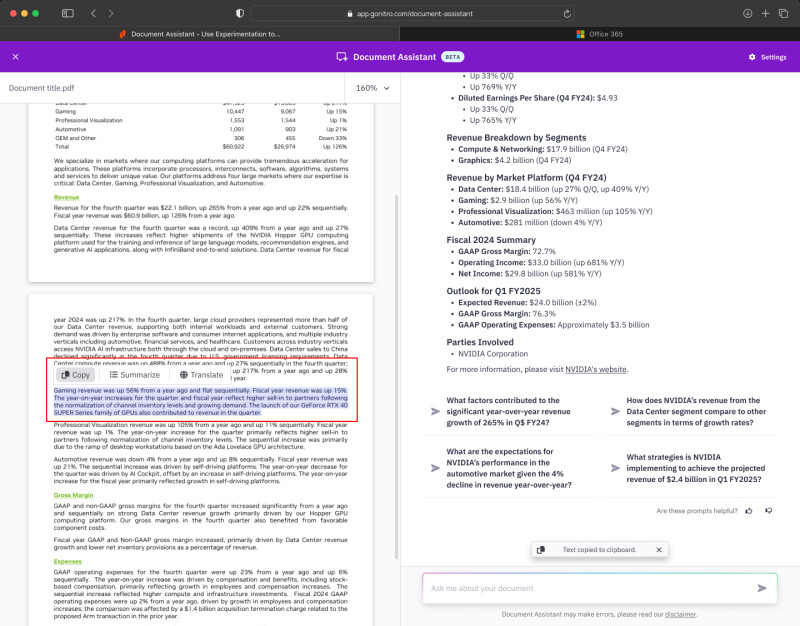Show browser downloads
The height and width of the screenshot is (626, 800).
747,13
